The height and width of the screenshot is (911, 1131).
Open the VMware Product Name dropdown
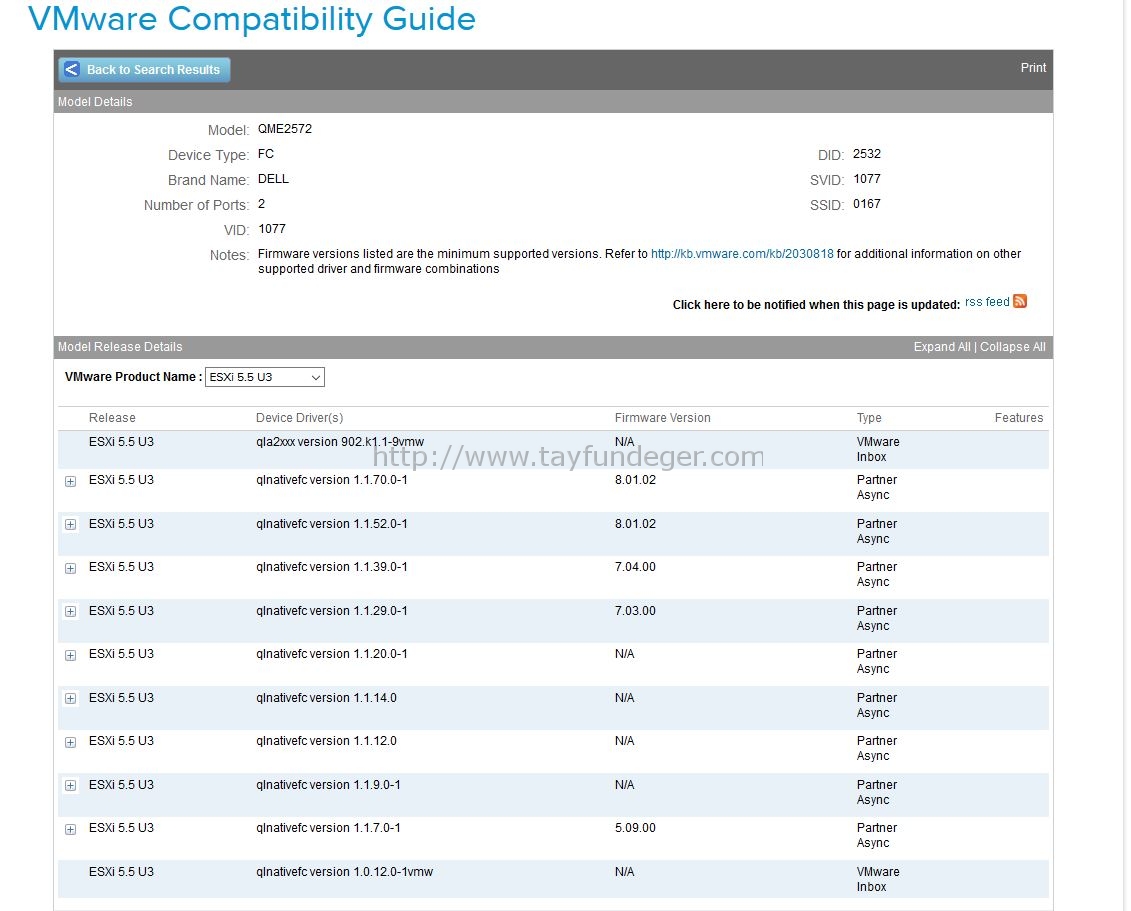pyautogui.click(x=265, y=377)
